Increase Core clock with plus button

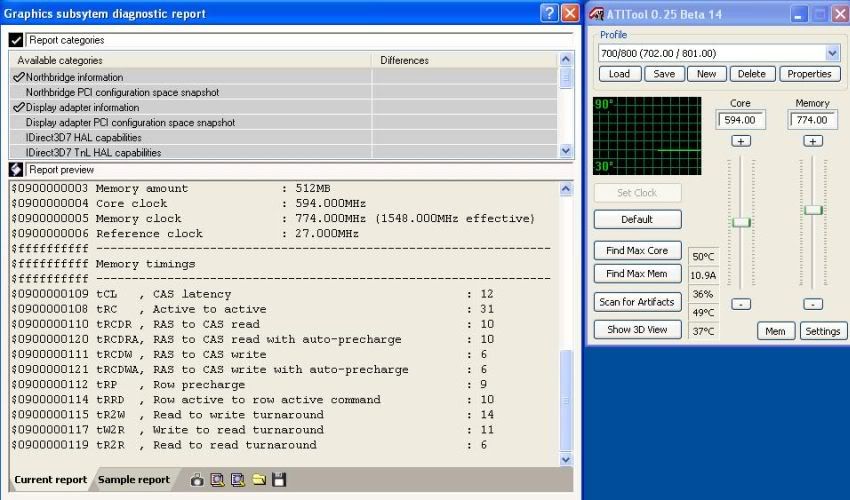(741, 141)
